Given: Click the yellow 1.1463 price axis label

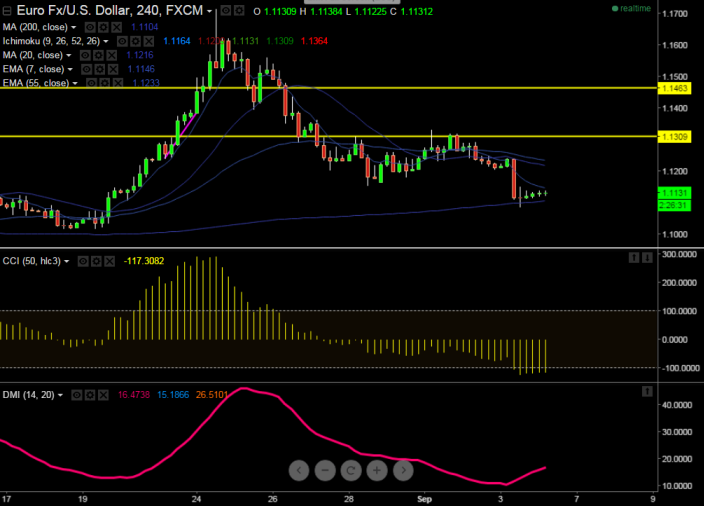Looking at the screenshot, I should [674, 88].
